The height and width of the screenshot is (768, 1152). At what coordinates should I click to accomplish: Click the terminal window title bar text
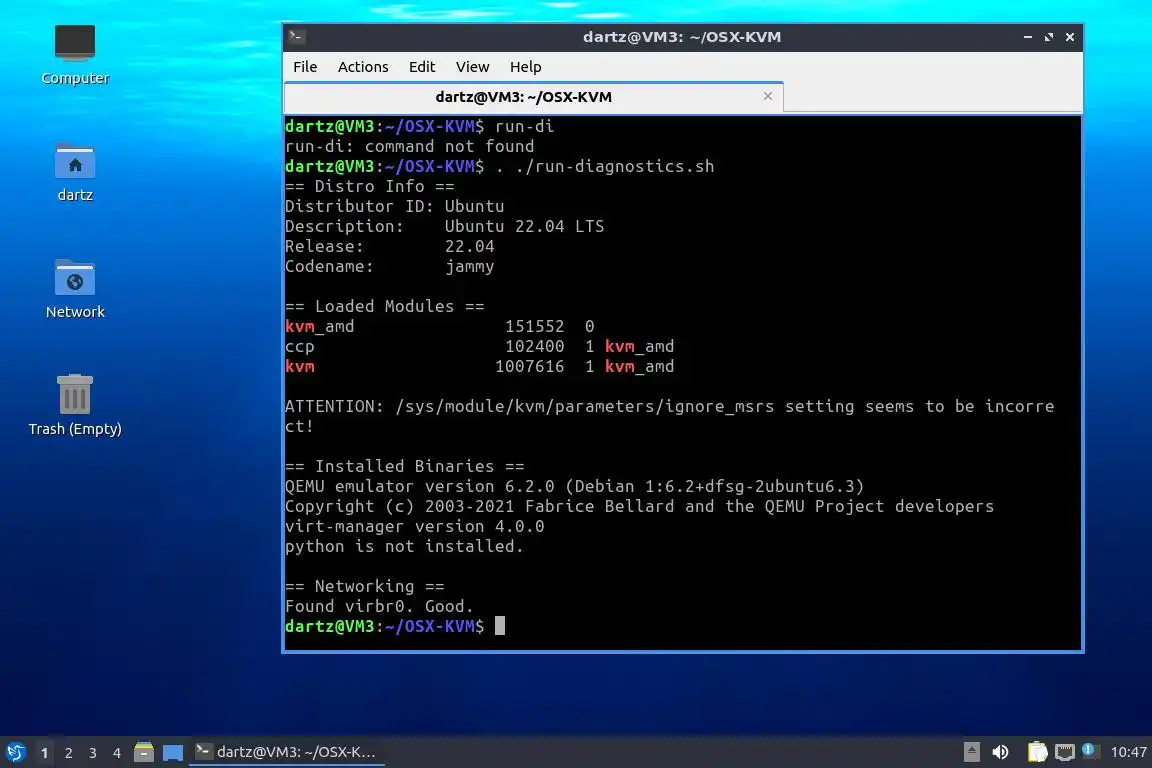point(682,37)
